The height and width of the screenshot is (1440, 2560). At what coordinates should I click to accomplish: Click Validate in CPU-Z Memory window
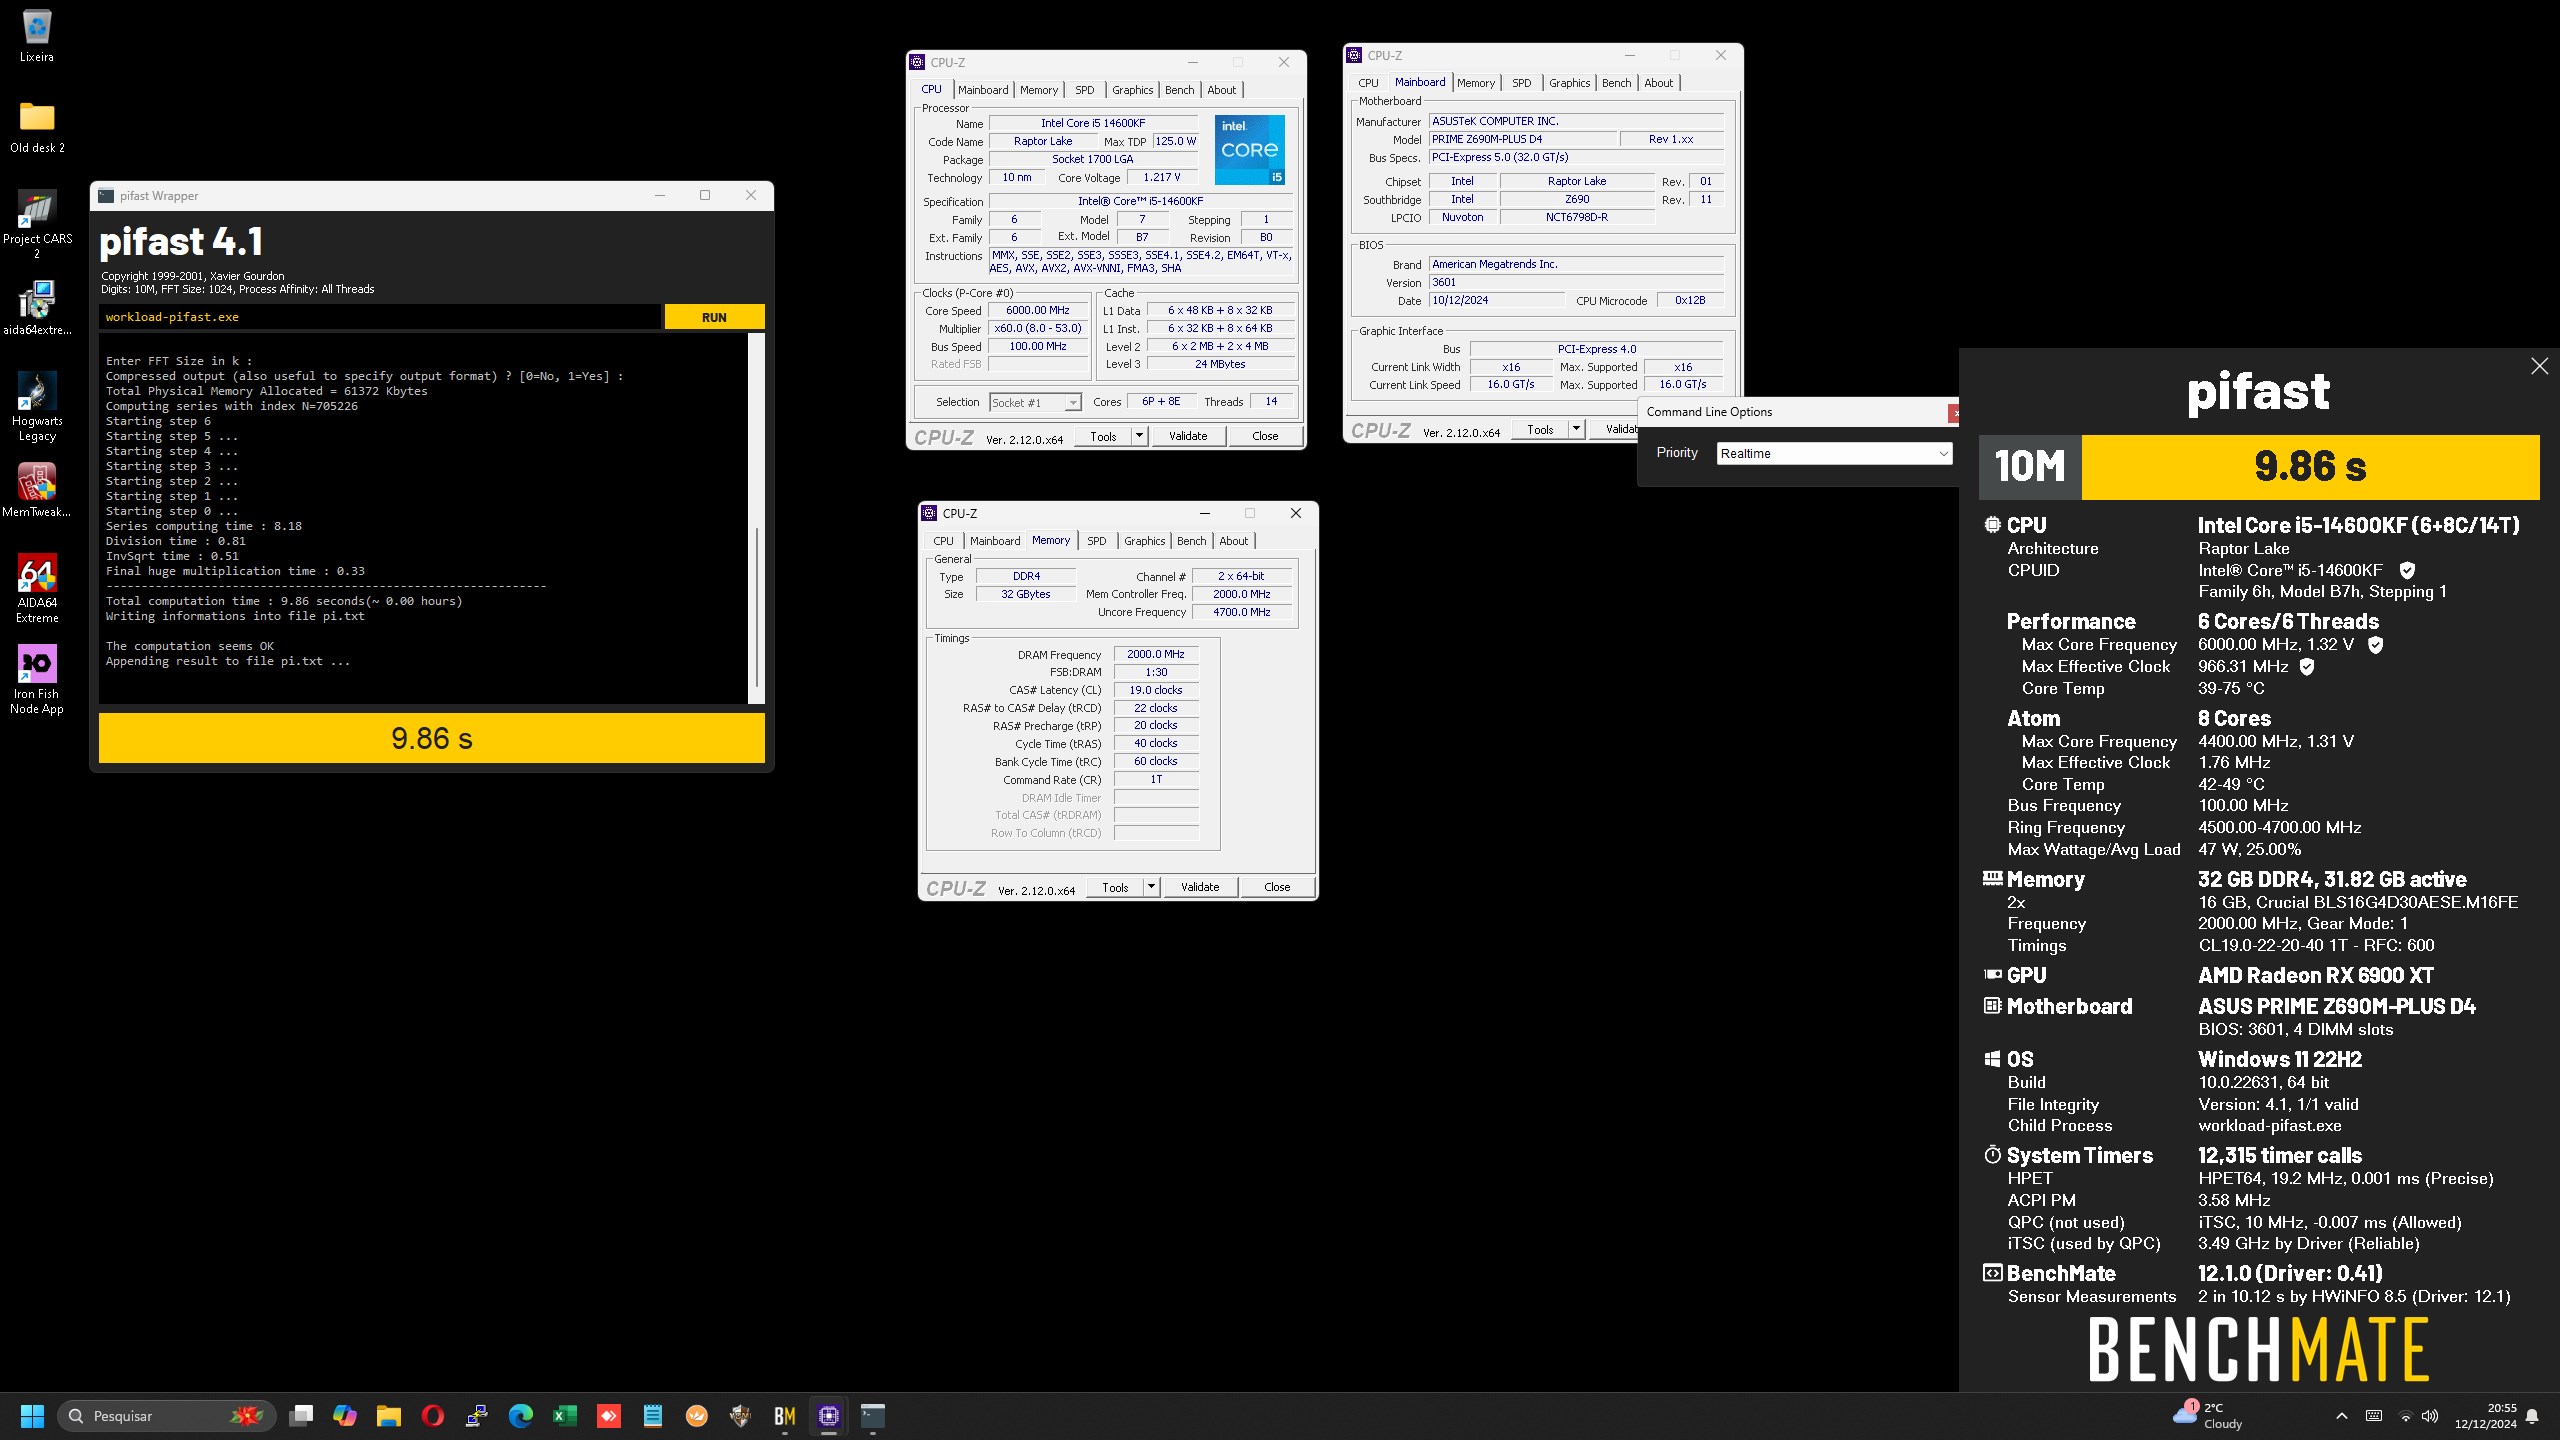(1200, 887)
